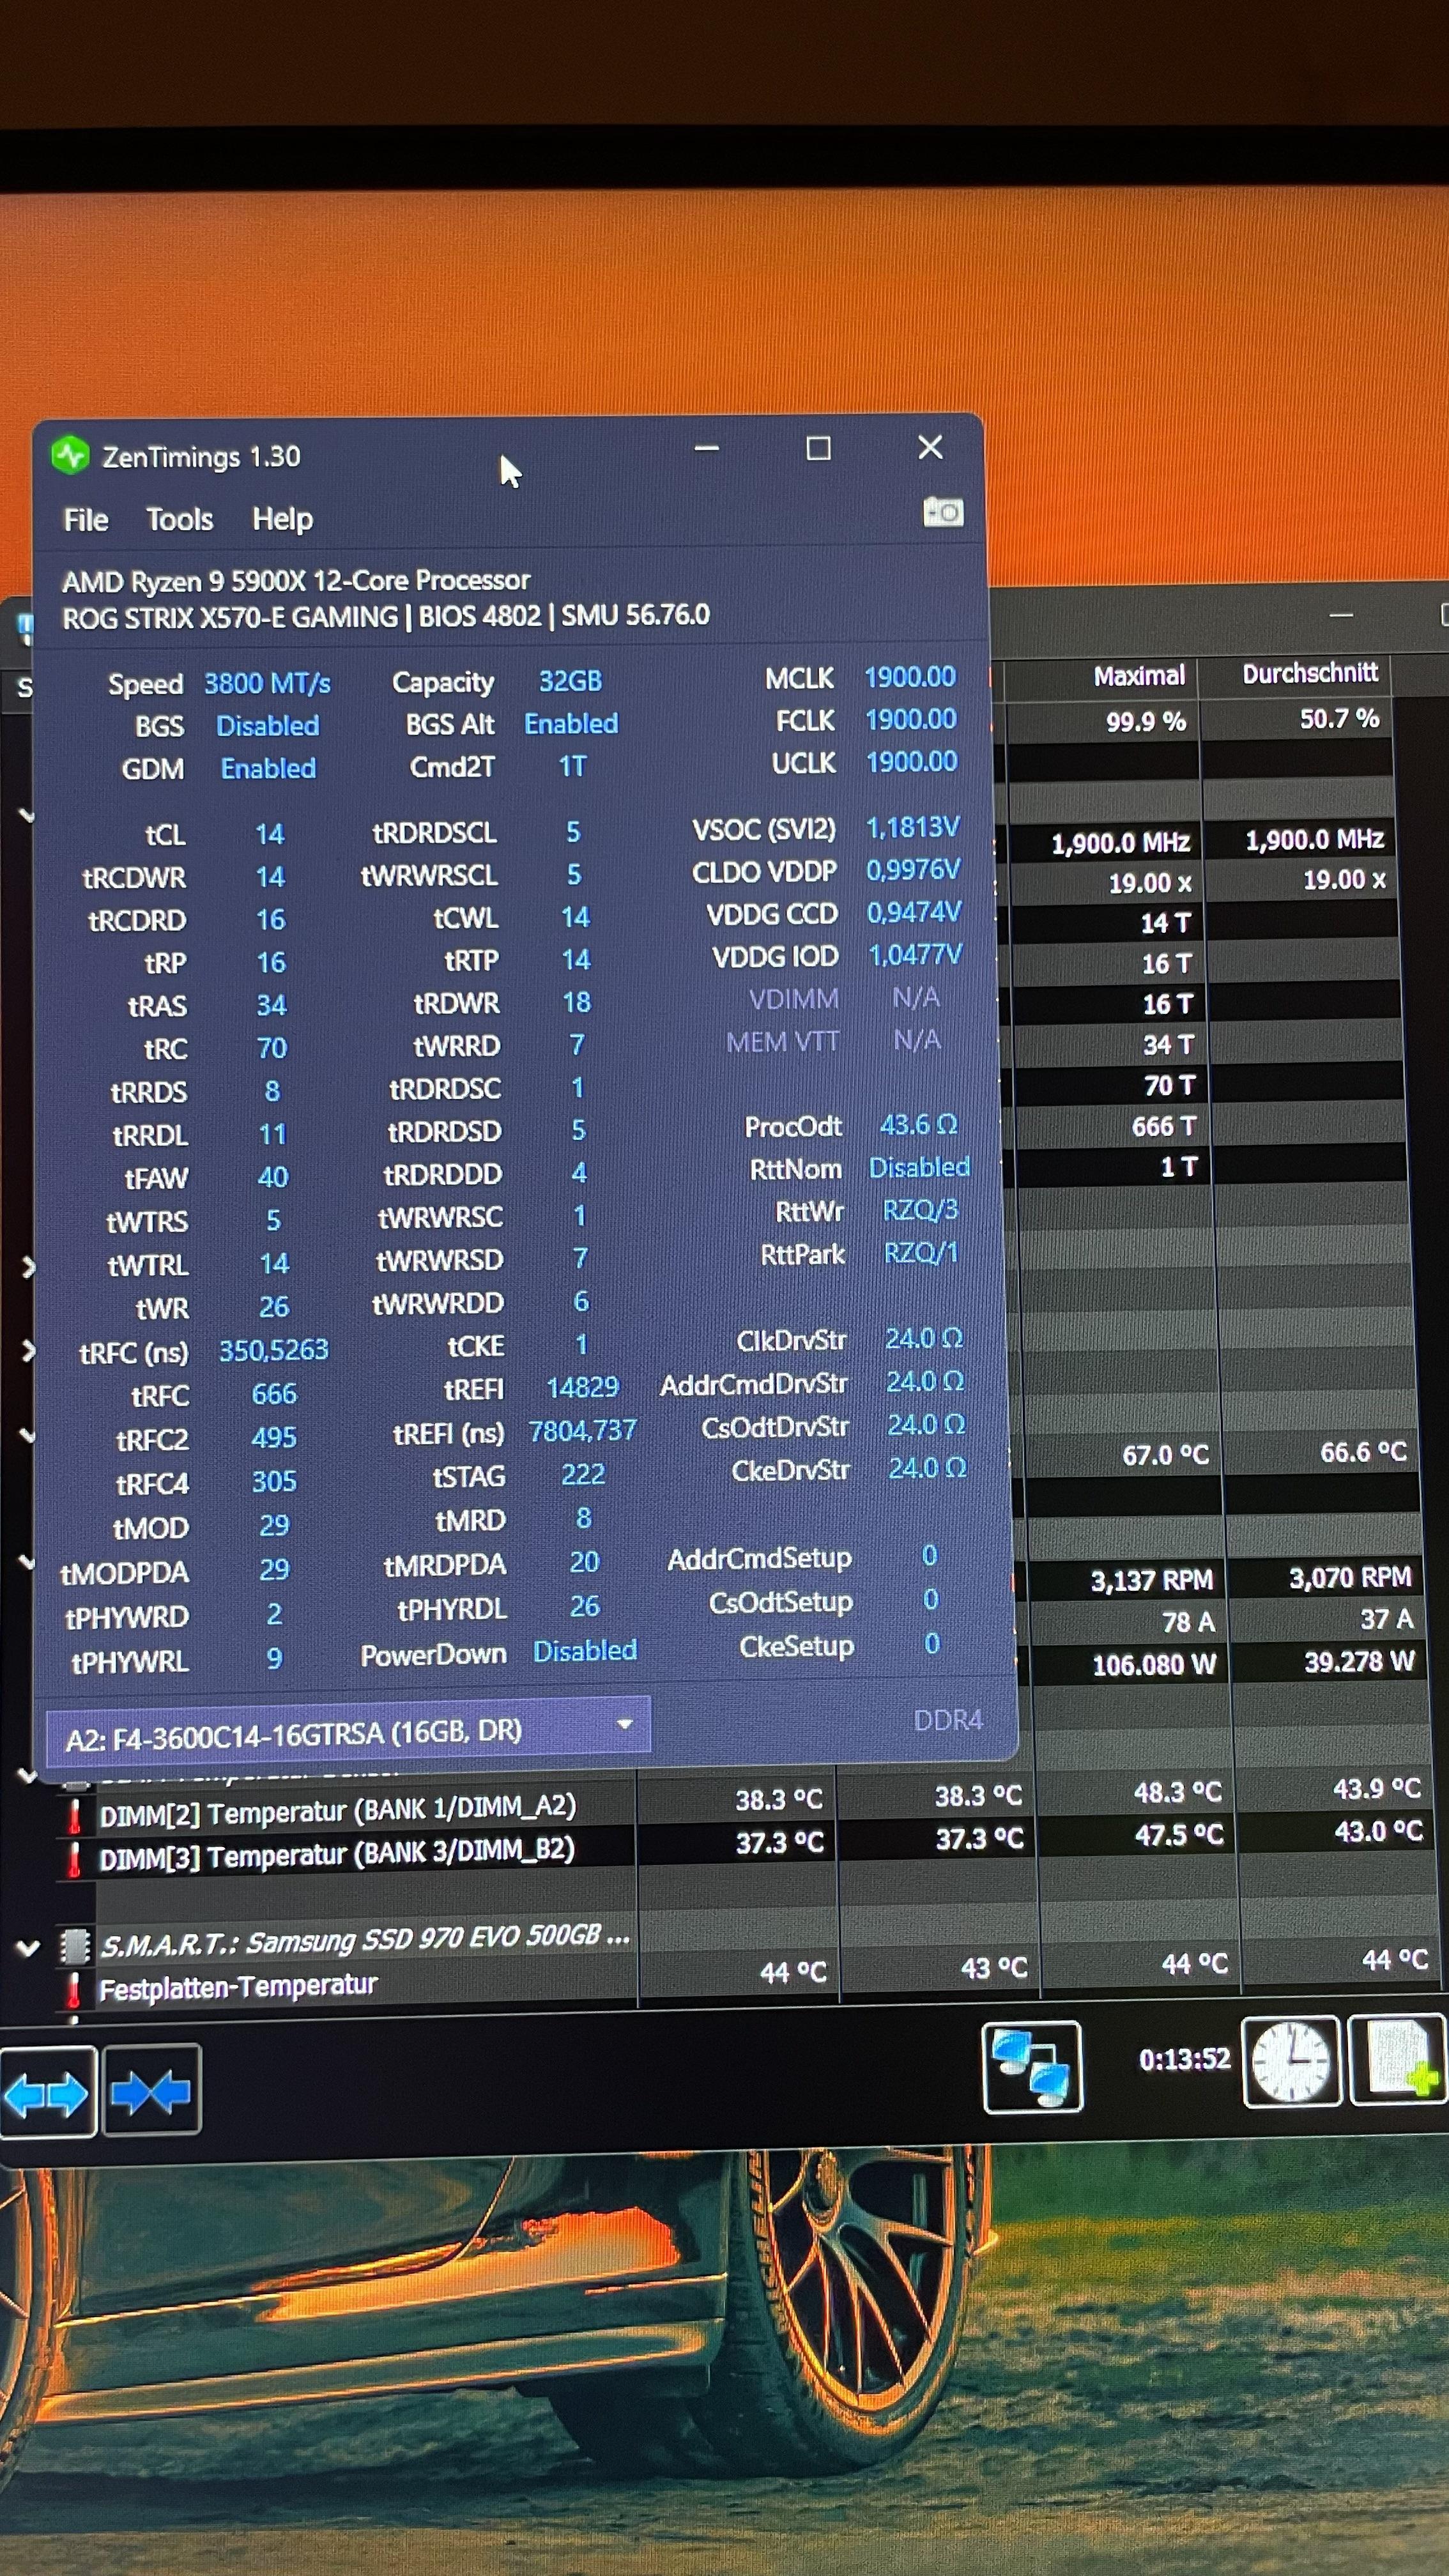The height and width of the screenshot is (2576, 1449).
Task: Select DIMM[3] Temperatur (BANK 3/DIMM_B2) row
Action: [337, 1853]
